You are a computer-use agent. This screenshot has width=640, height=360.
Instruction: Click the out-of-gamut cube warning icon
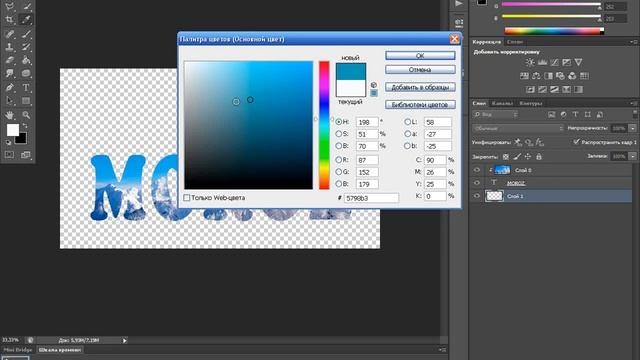[373, 85]
